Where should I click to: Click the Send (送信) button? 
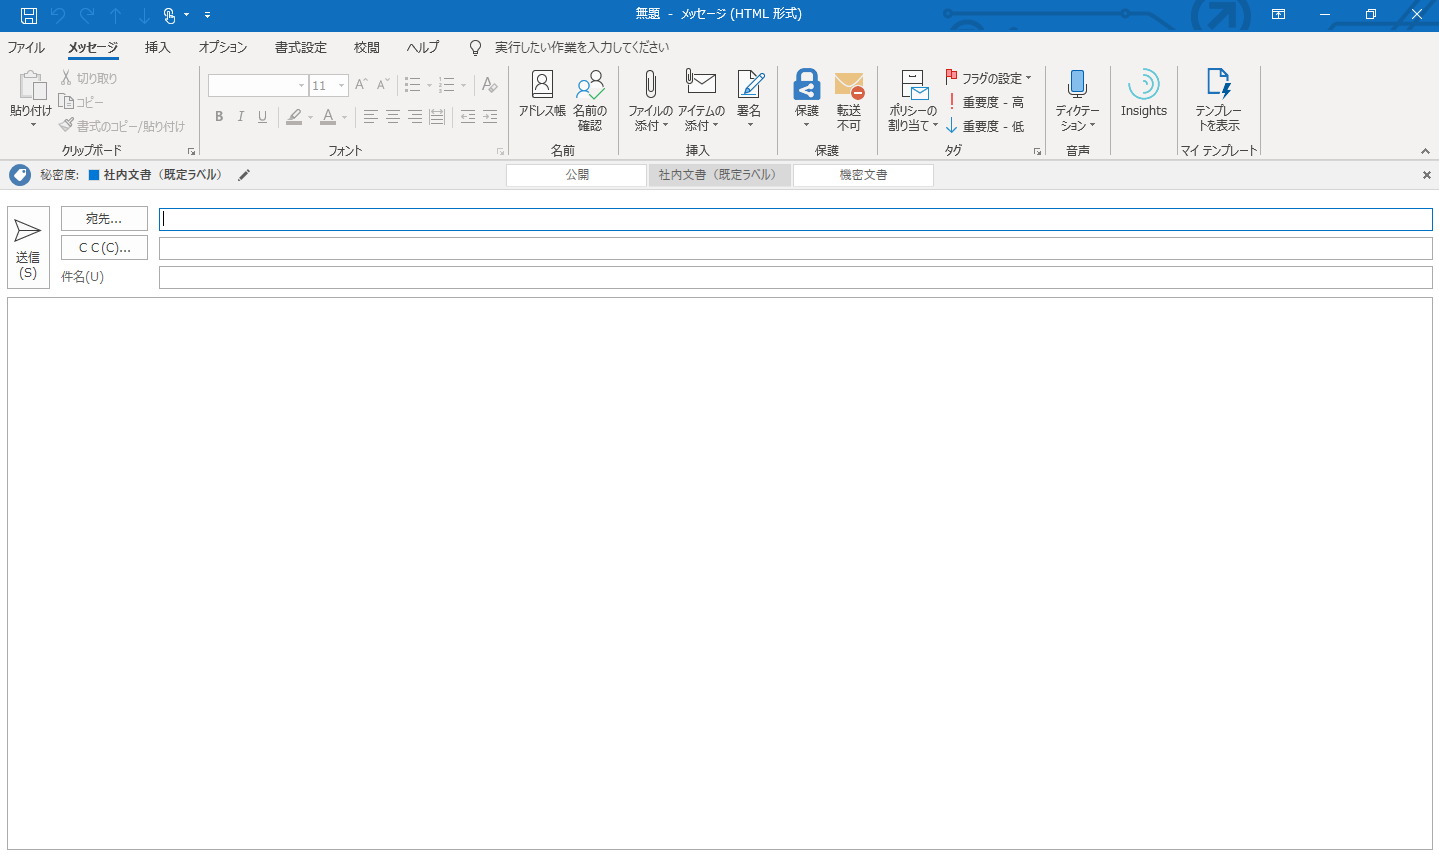click(x=28, y=247)
